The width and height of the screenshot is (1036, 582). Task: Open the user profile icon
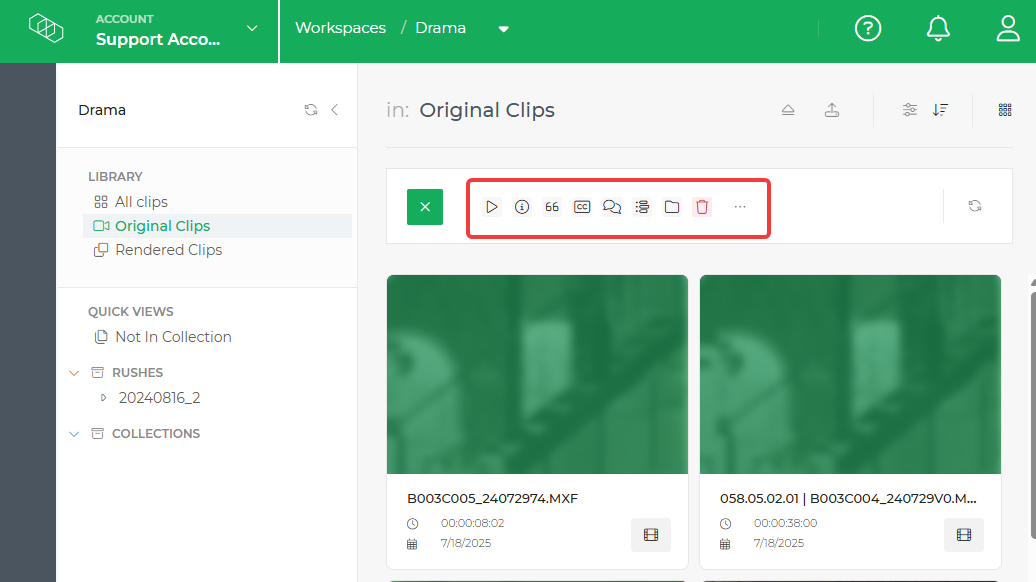1008,28
